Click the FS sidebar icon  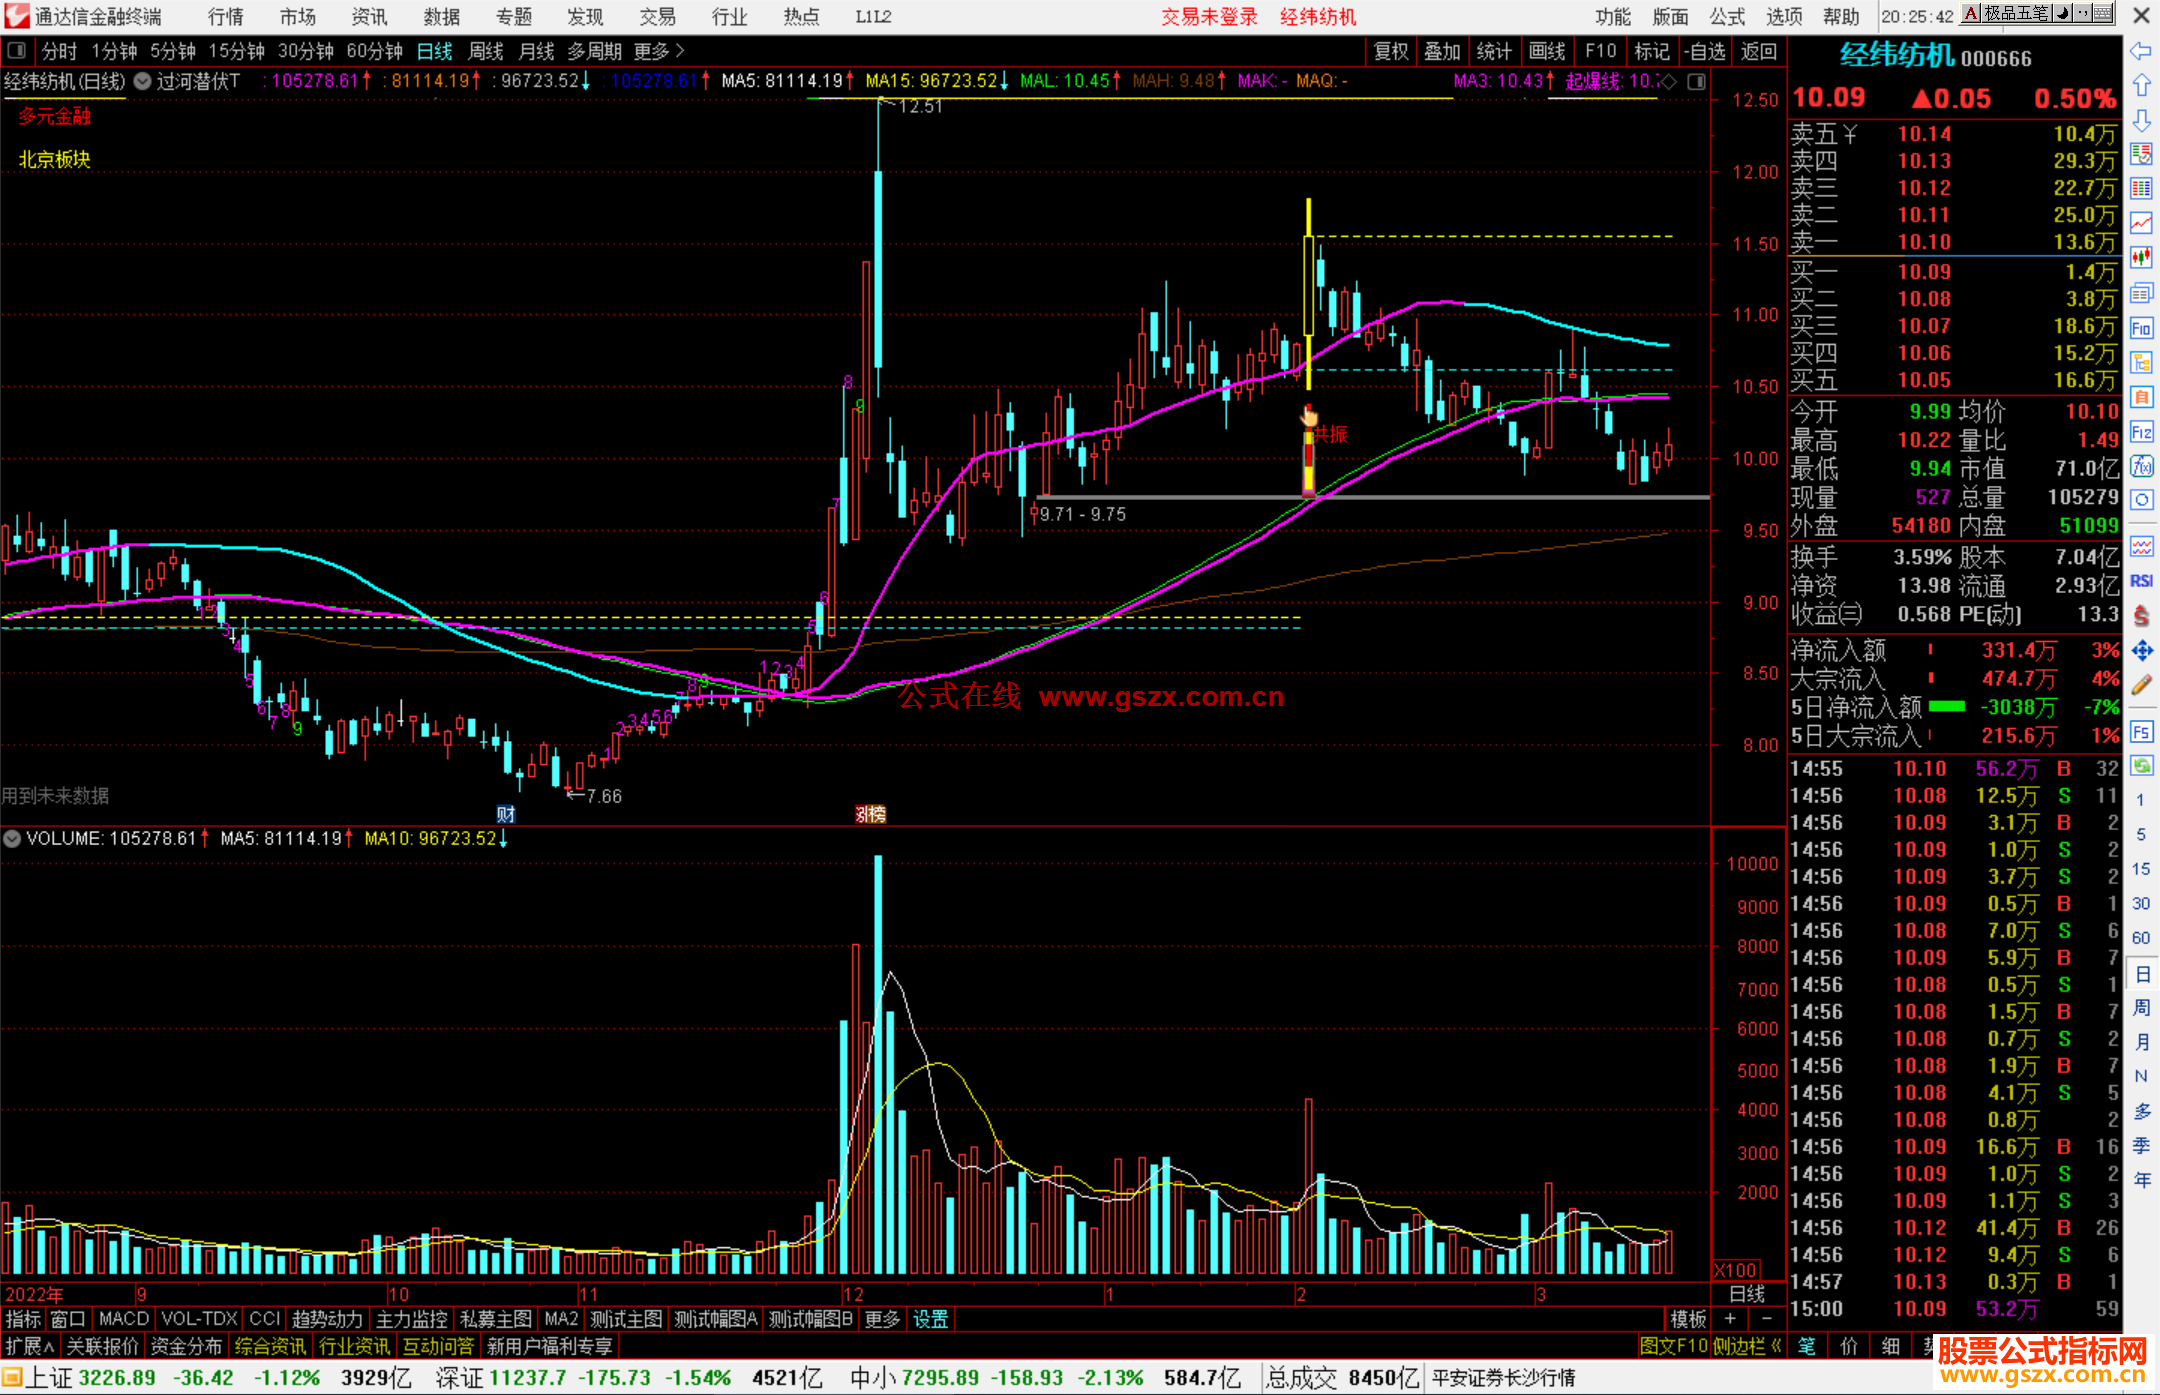coord(2141,732)
